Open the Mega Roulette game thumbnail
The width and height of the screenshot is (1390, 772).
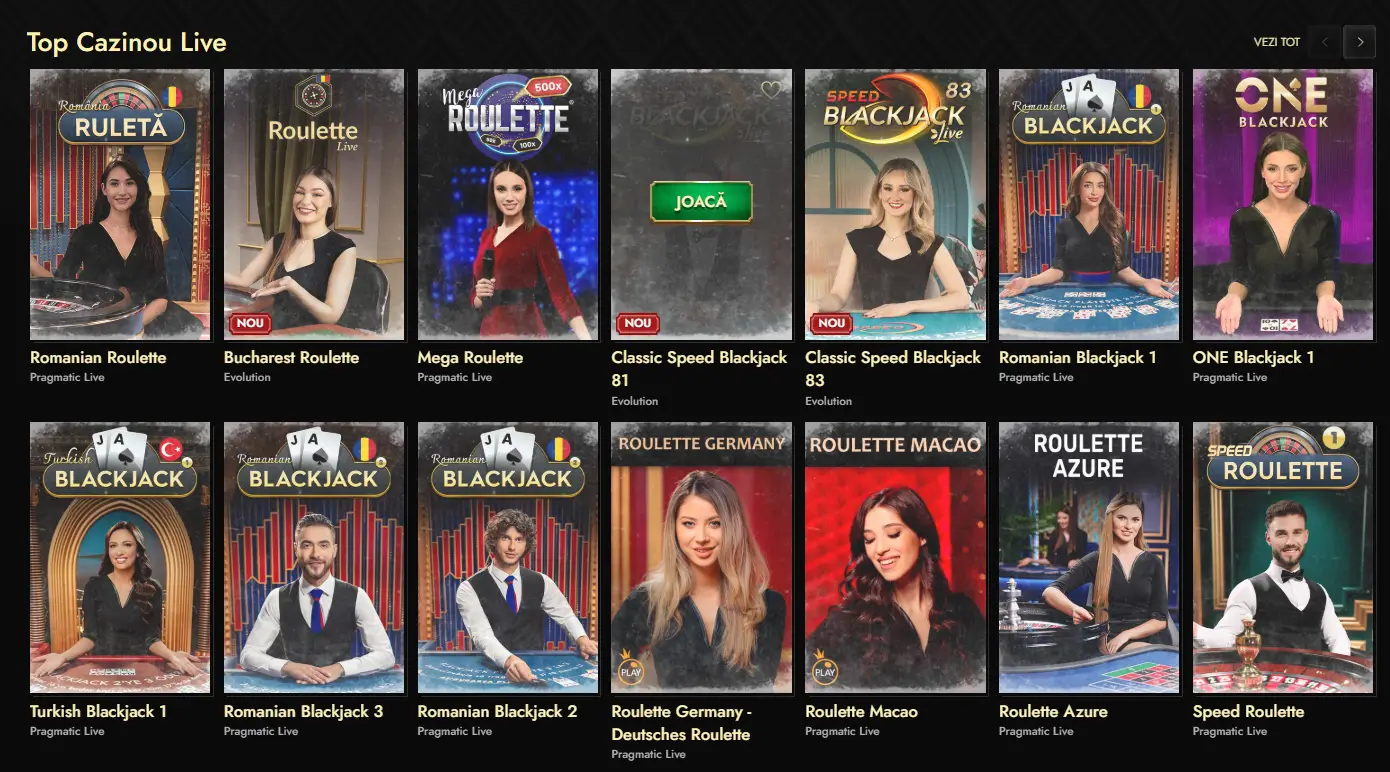(508, 205)
